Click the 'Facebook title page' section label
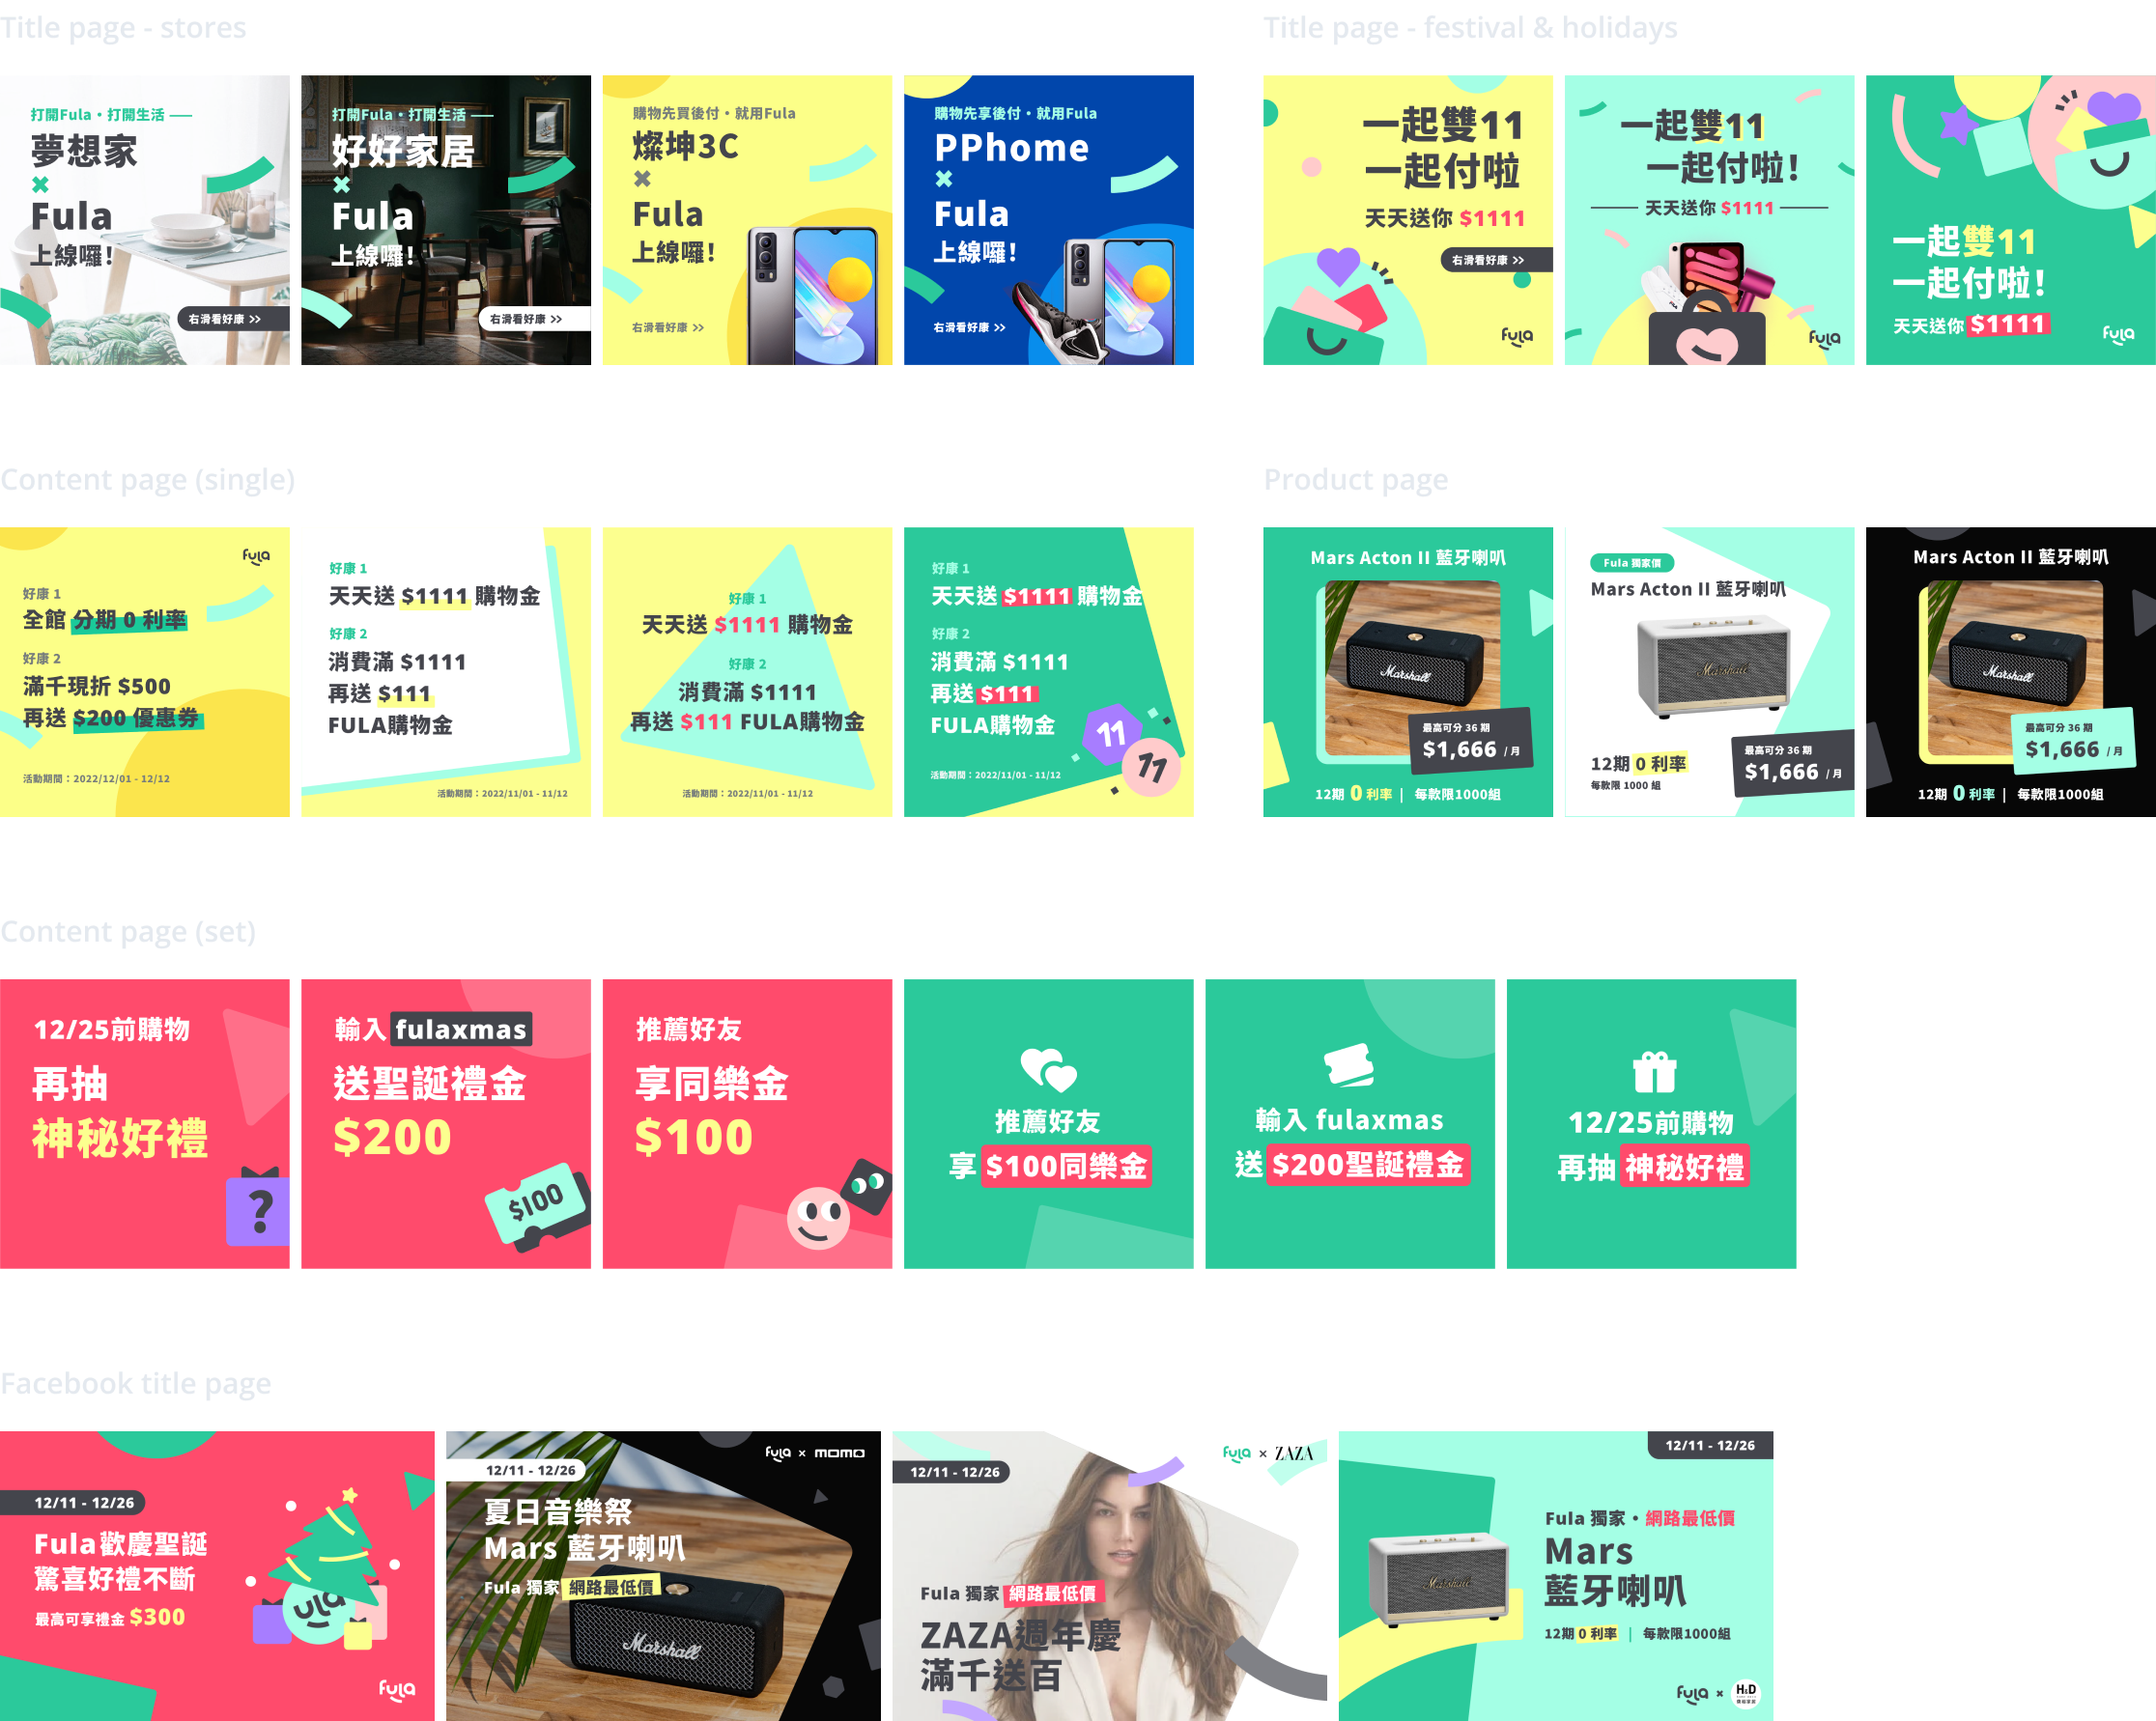 pyautogui.click(x=135, y=1383)
